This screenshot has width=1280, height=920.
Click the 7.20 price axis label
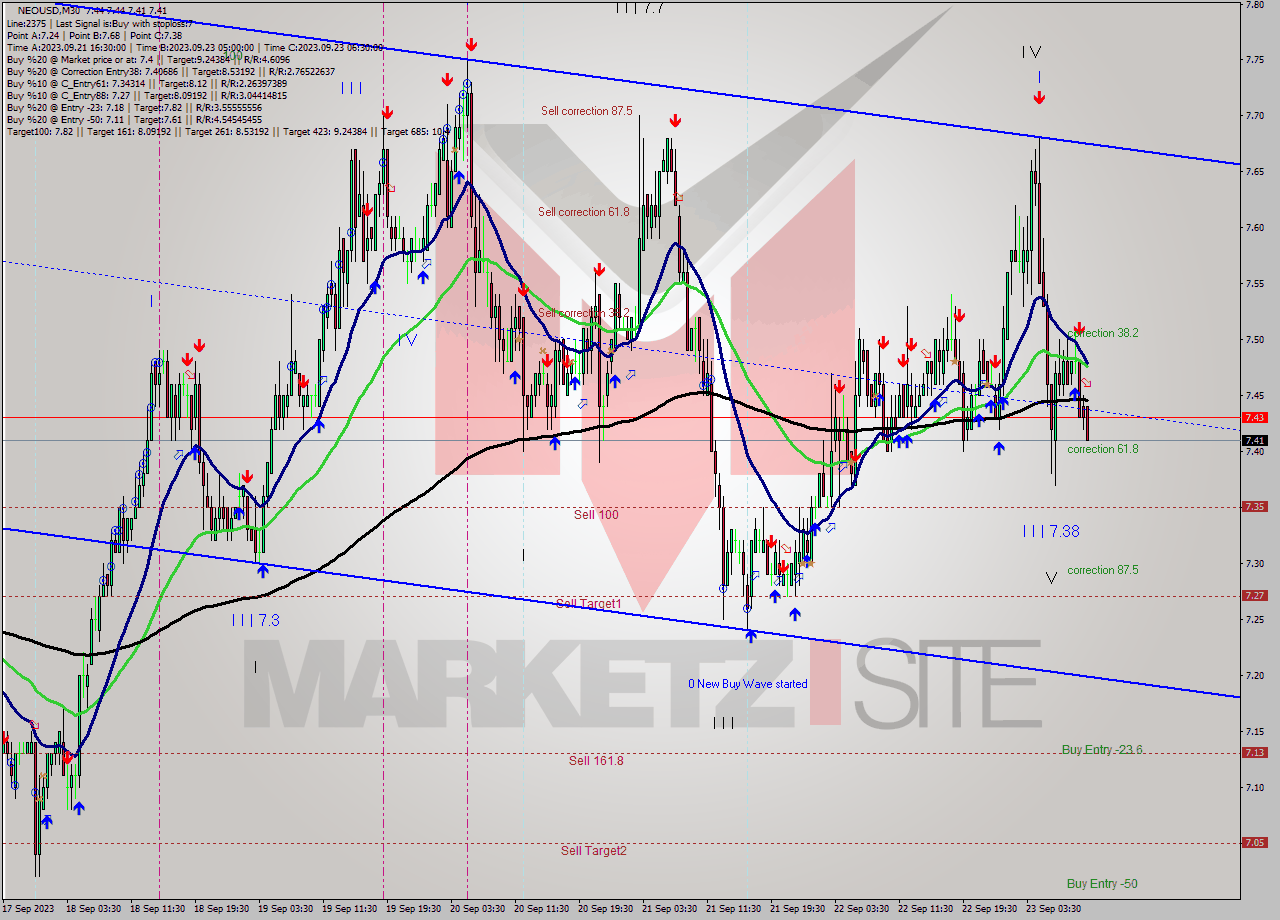1254,676
